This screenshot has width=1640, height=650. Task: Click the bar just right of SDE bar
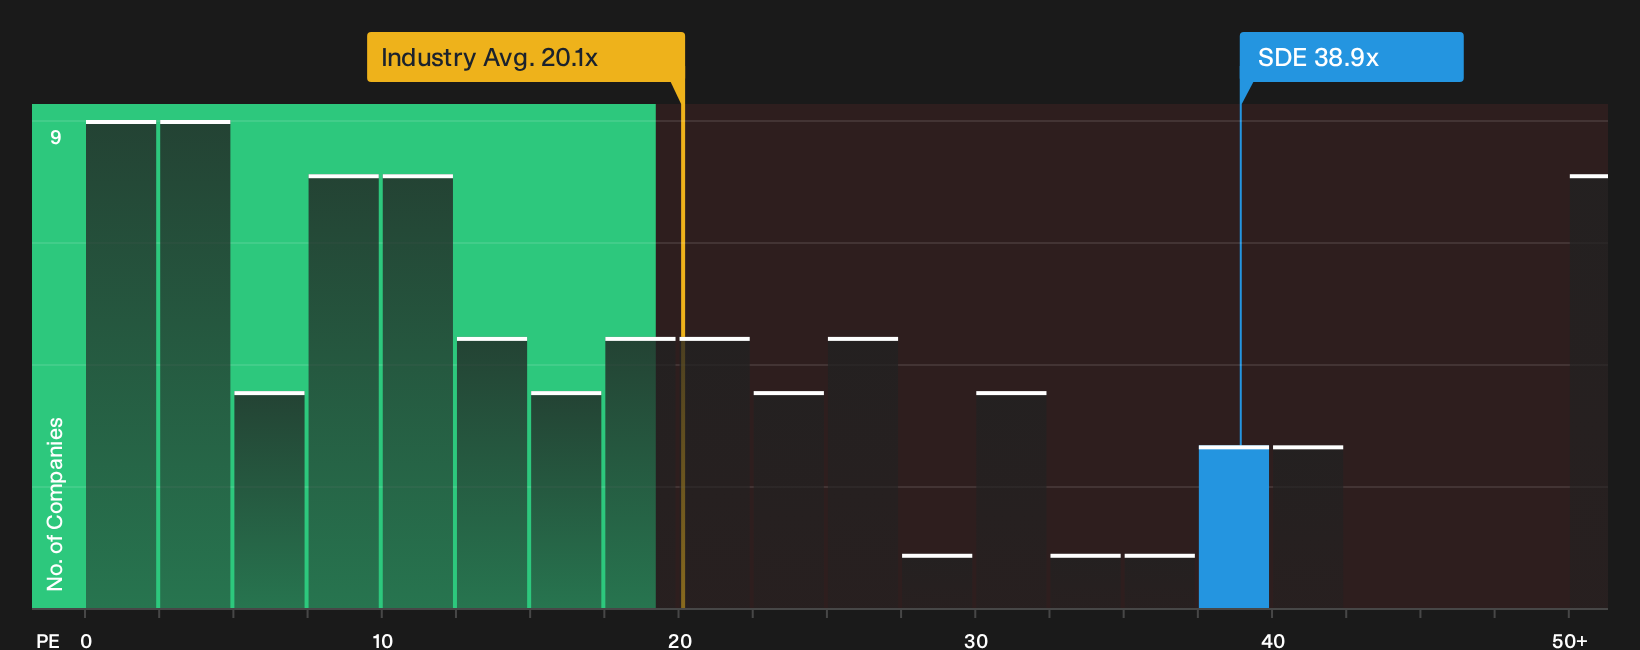click(x=1308, y=527)
